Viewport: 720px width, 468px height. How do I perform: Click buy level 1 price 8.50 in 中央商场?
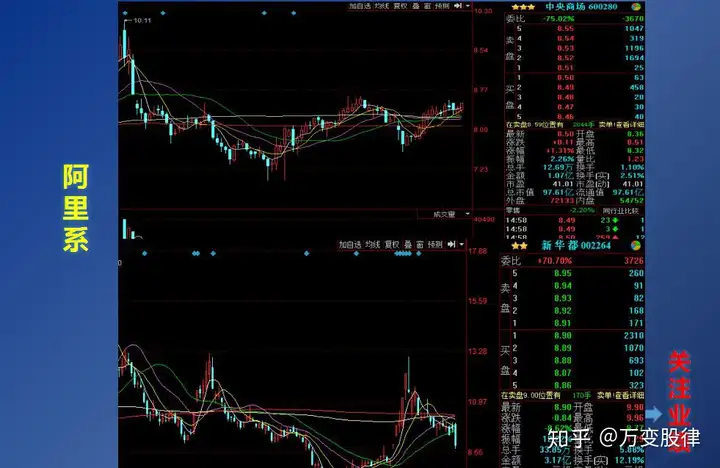pyautogui.click(x=566, y=78)
